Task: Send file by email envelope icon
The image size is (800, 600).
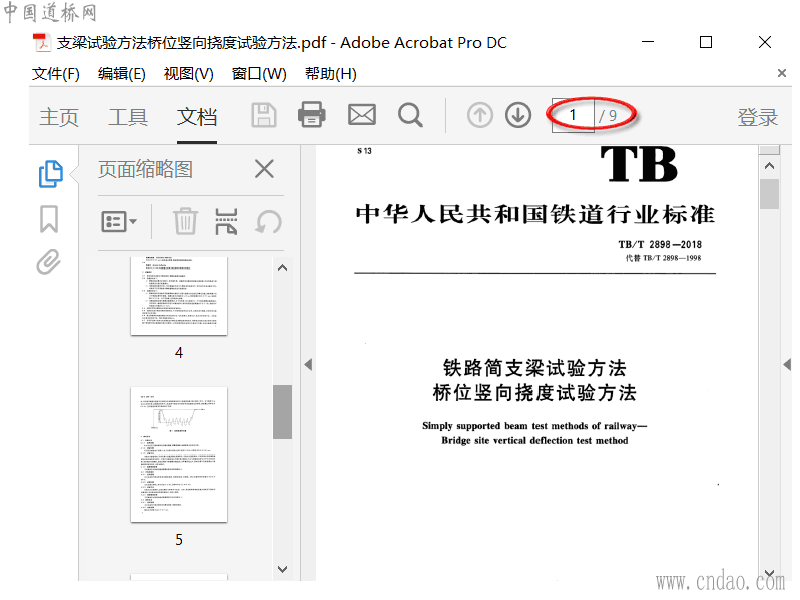Action: point(362,115)
